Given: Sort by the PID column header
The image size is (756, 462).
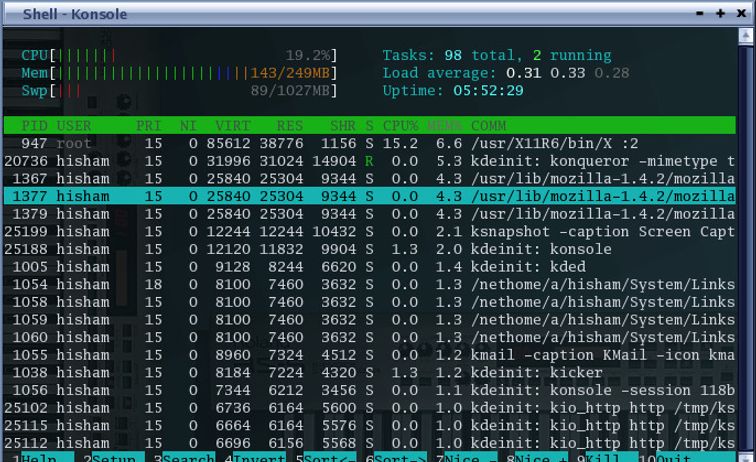Looking at the screenshot, I should pos(33,126).
